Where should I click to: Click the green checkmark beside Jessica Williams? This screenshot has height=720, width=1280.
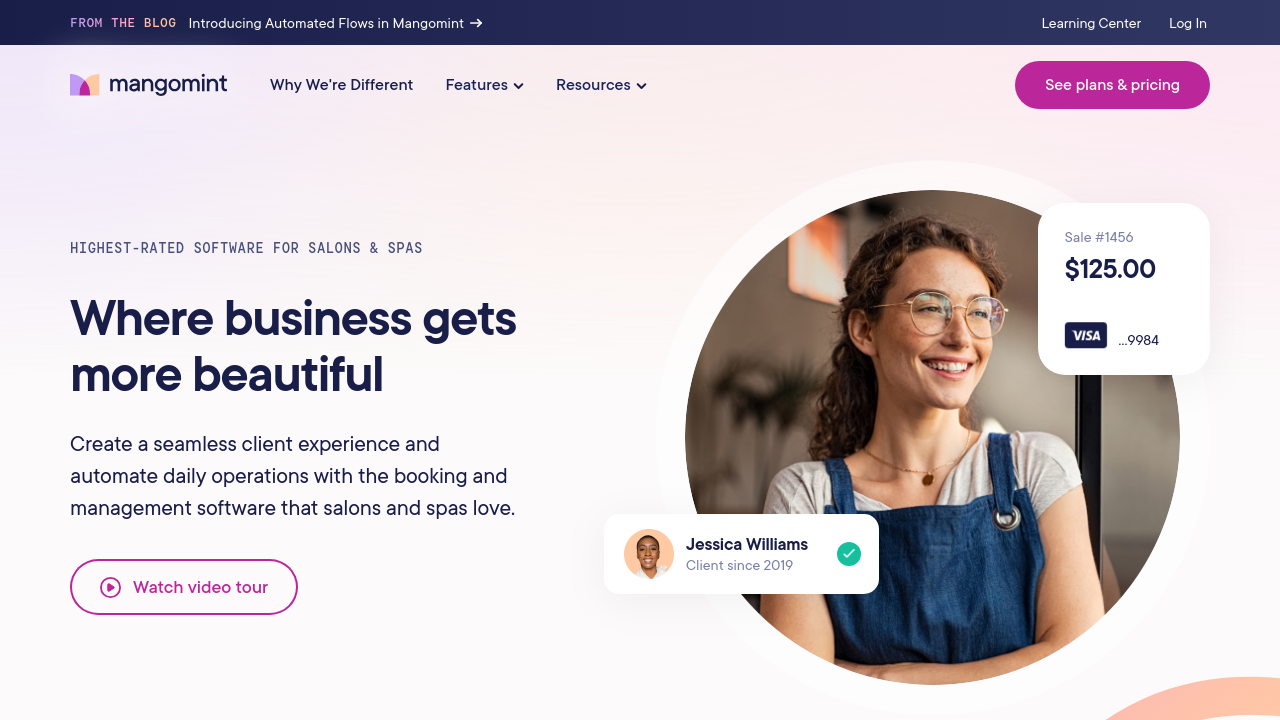(849, 554)
